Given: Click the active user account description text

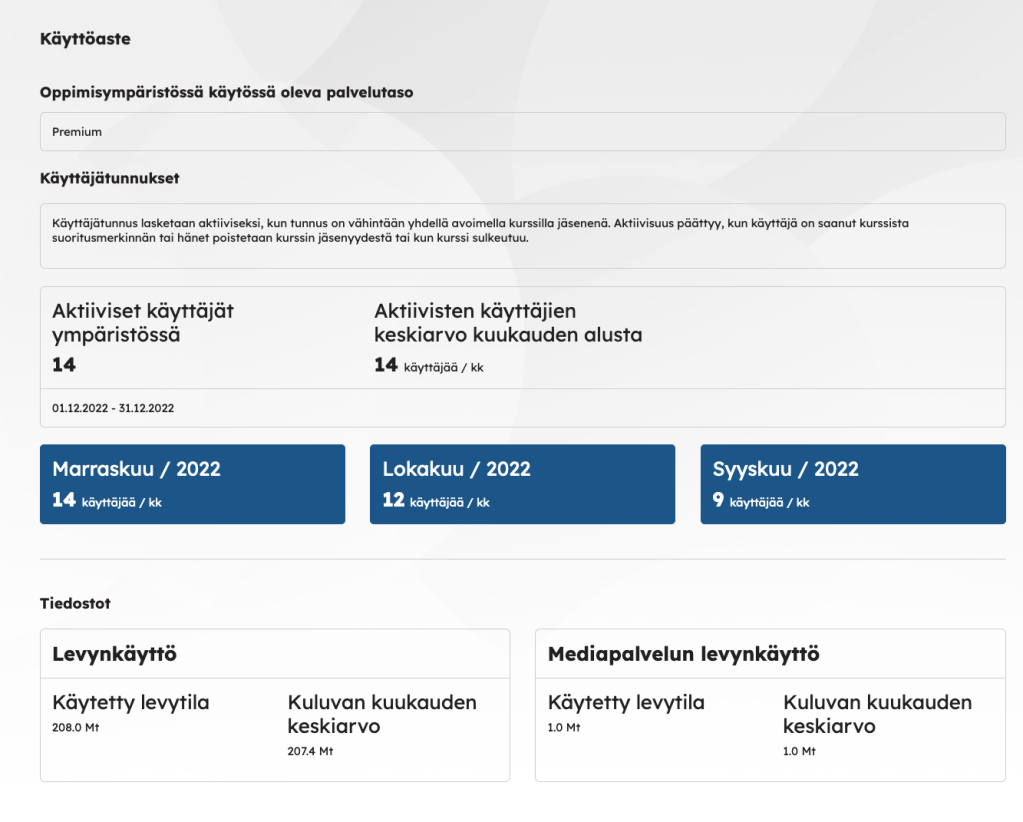Looking at the screenshot, I should [480, 230].
